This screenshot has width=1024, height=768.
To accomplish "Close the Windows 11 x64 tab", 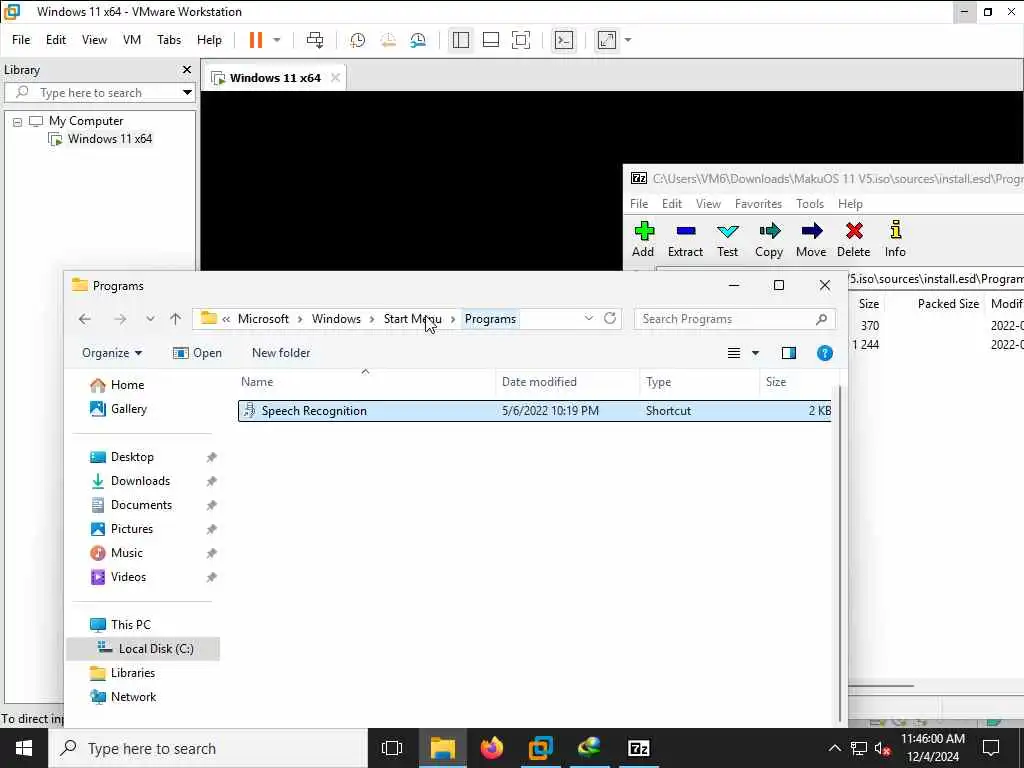I will (x=335, y=78).
